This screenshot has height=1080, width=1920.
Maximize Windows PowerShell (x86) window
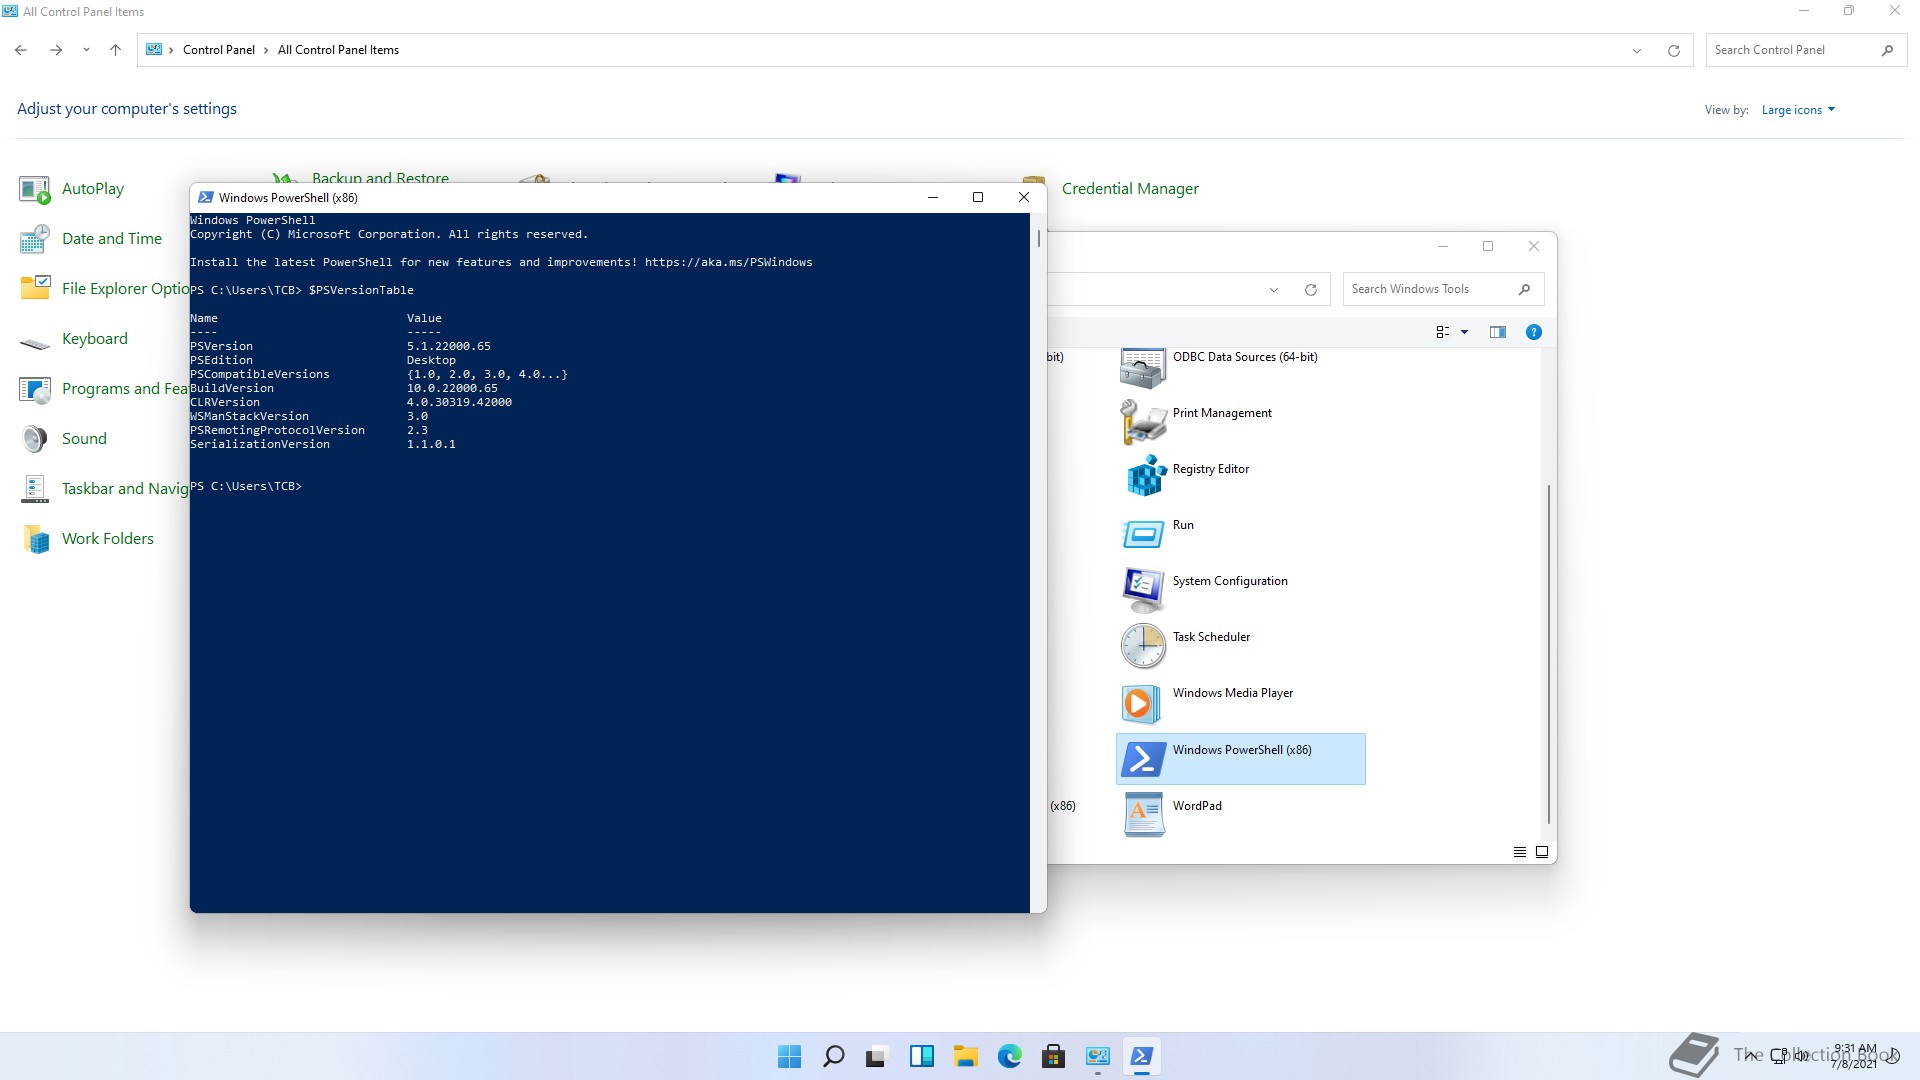click(978, 197)
